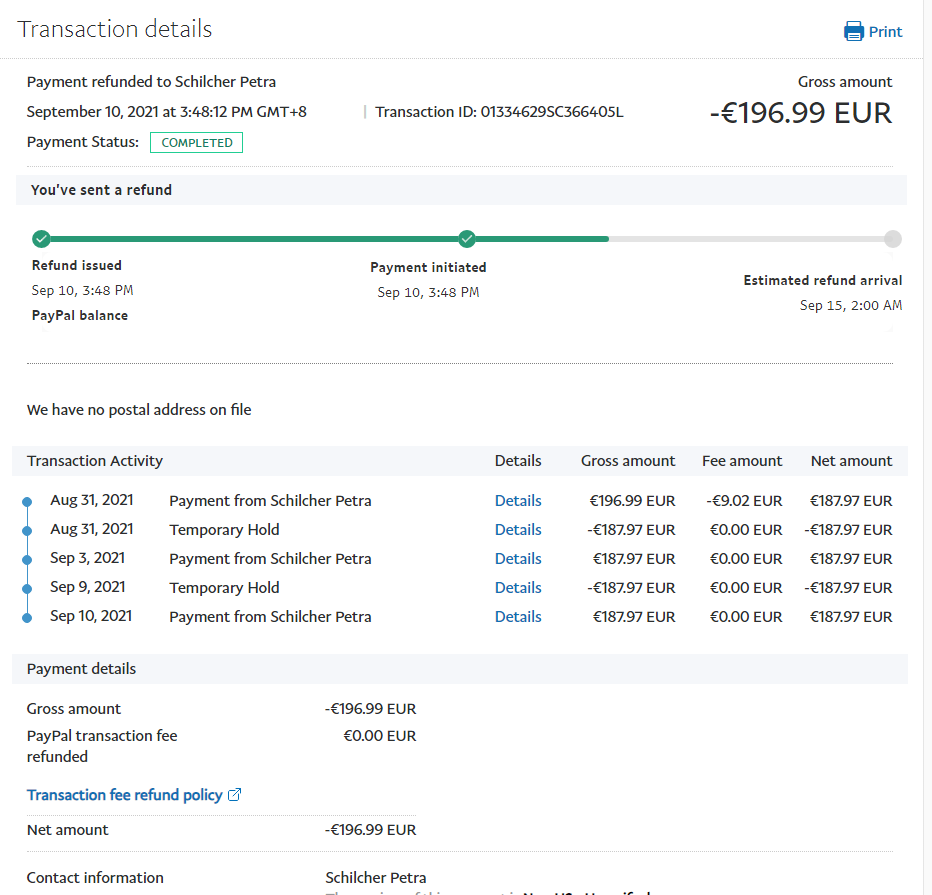Open the Transaction fee refund policy link
This screenshot has width=932, height=895.
[124, 795]
